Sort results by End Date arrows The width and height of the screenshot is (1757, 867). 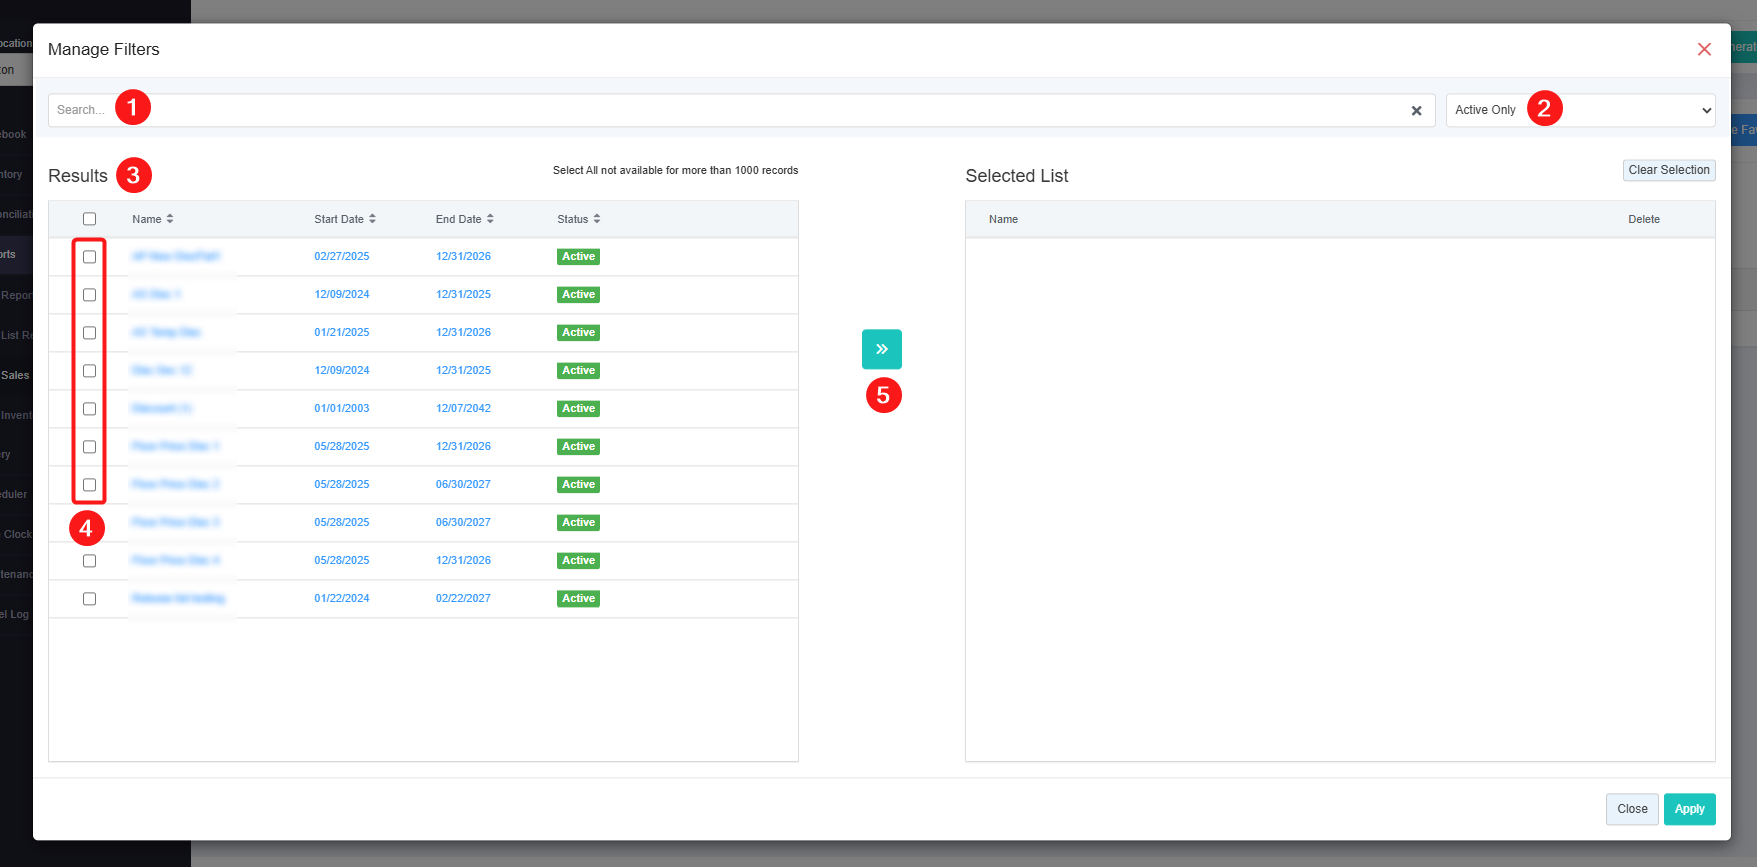click(x=490, y=219)
